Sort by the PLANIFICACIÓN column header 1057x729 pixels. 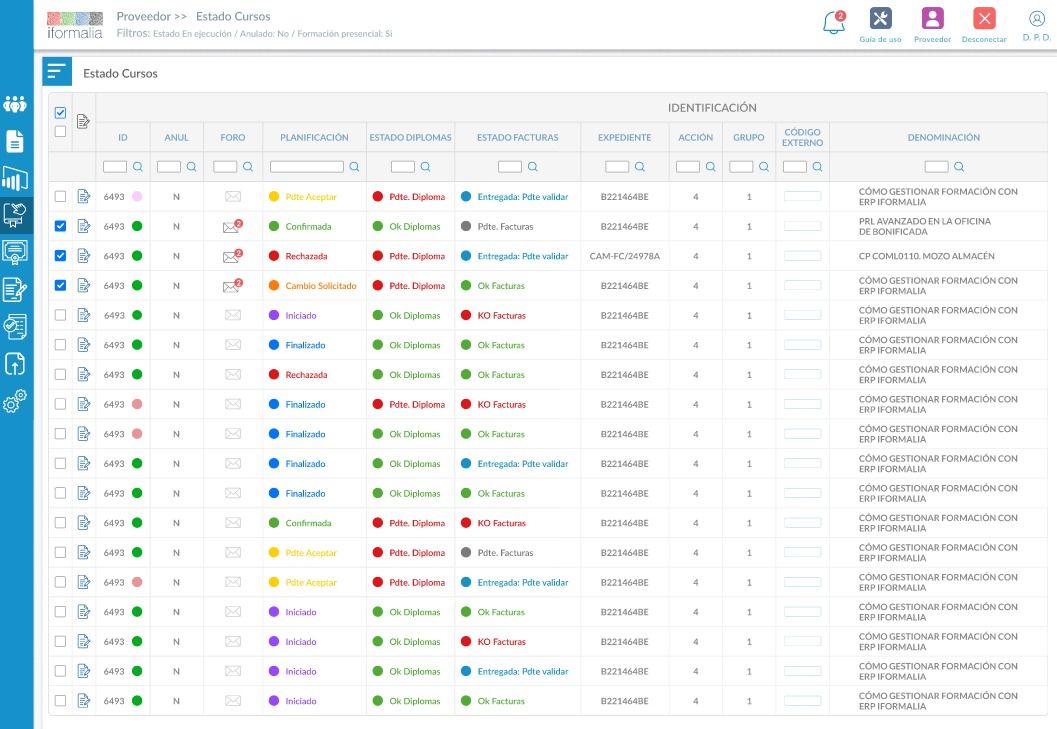pyautogui.click(x=314, y=138)
